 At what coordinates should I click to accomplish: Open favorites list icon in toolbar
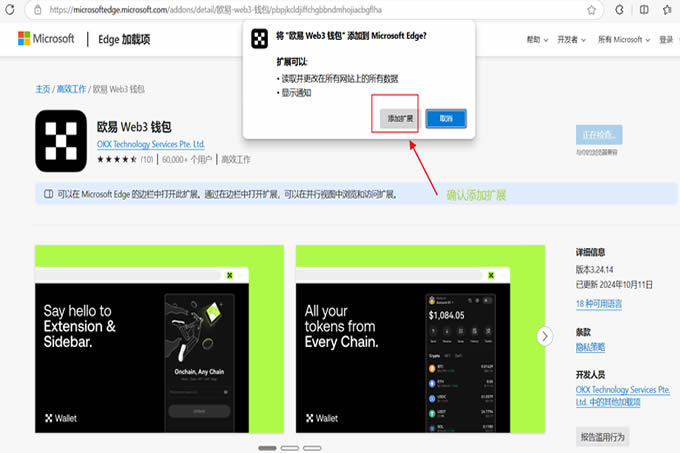(667, 10)
